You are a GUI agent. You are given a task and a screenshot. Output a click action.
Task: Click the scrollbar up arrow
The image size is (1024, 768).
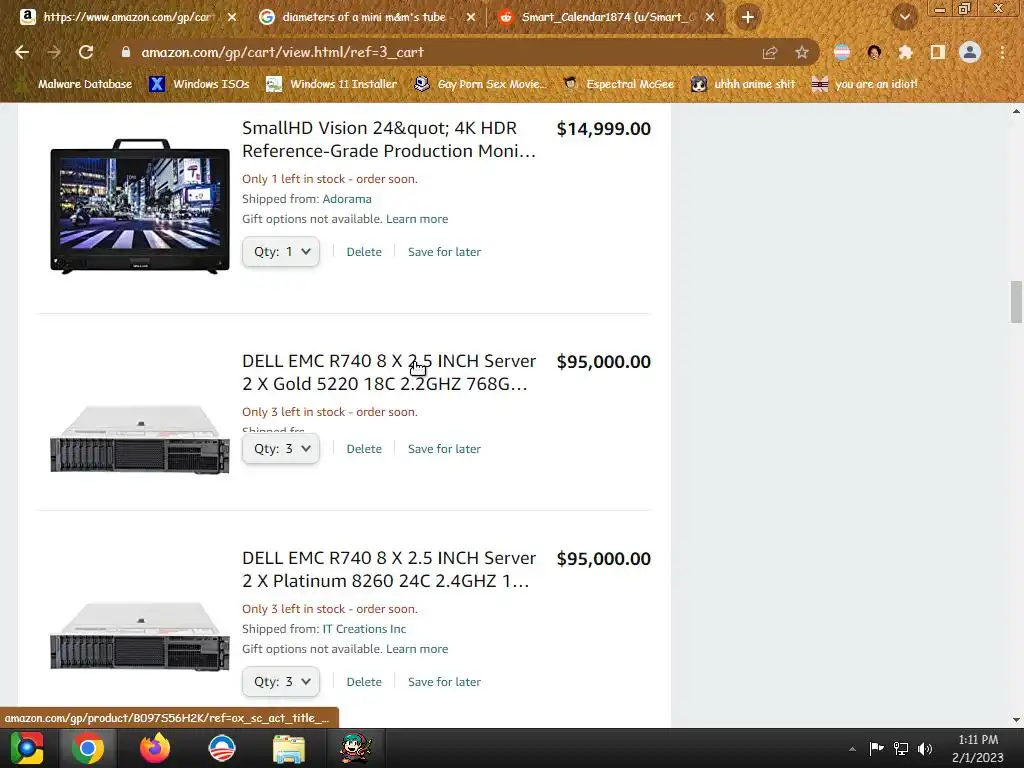[x=1016, y=111]
